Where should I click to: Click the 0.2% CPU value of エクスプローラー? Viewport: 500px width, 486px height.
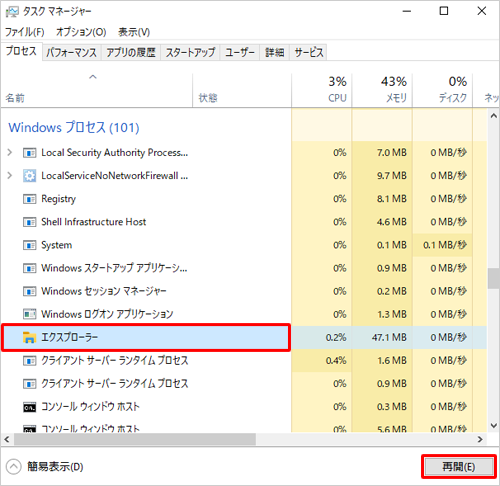(336, 338)
